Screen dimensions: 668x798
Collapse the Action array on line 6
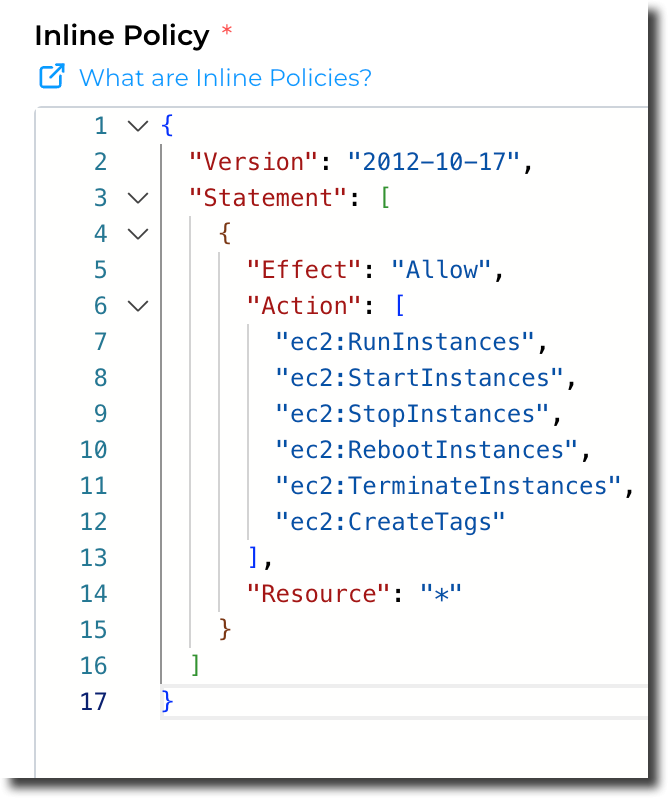tap(138, 306)
